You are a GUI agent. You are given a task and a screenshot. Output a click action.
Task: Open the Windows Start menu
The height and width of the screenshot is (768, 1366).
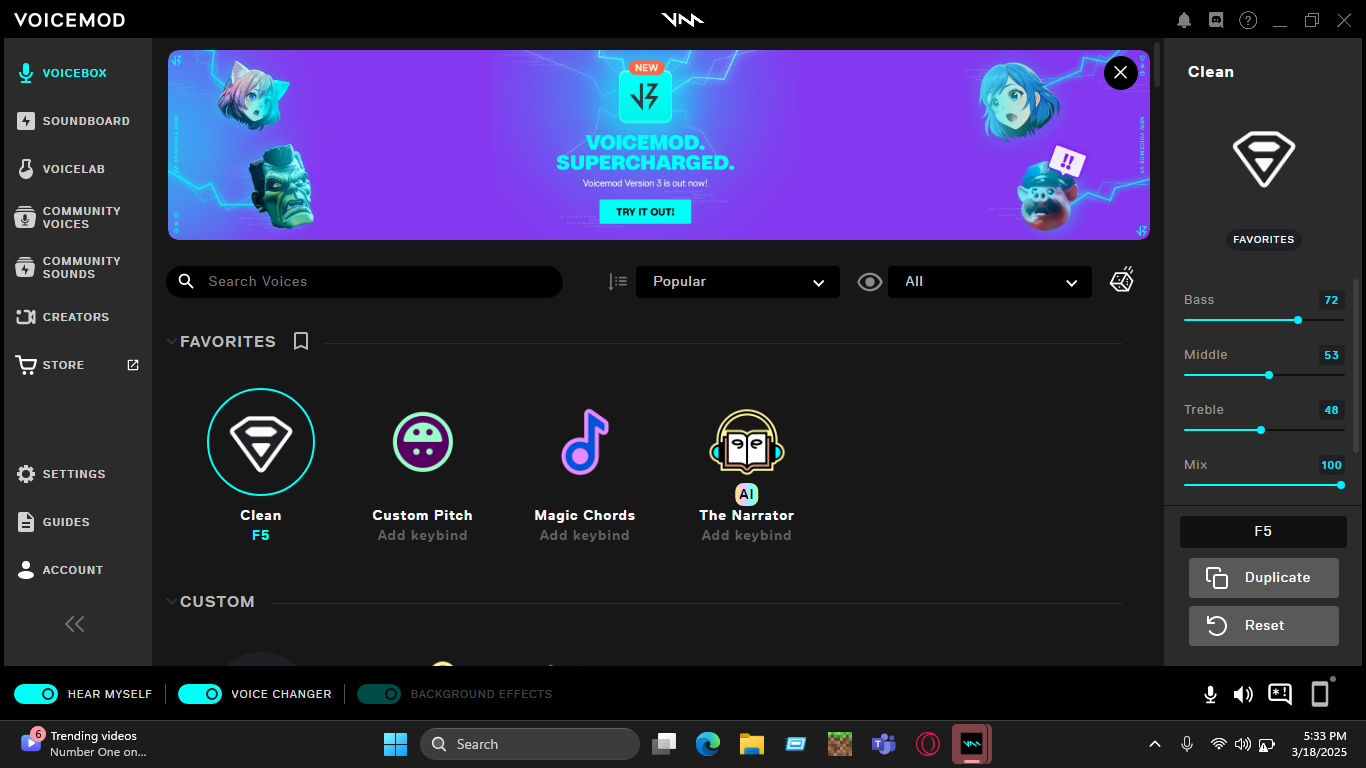pyautogui.click(x=395, y=744)
